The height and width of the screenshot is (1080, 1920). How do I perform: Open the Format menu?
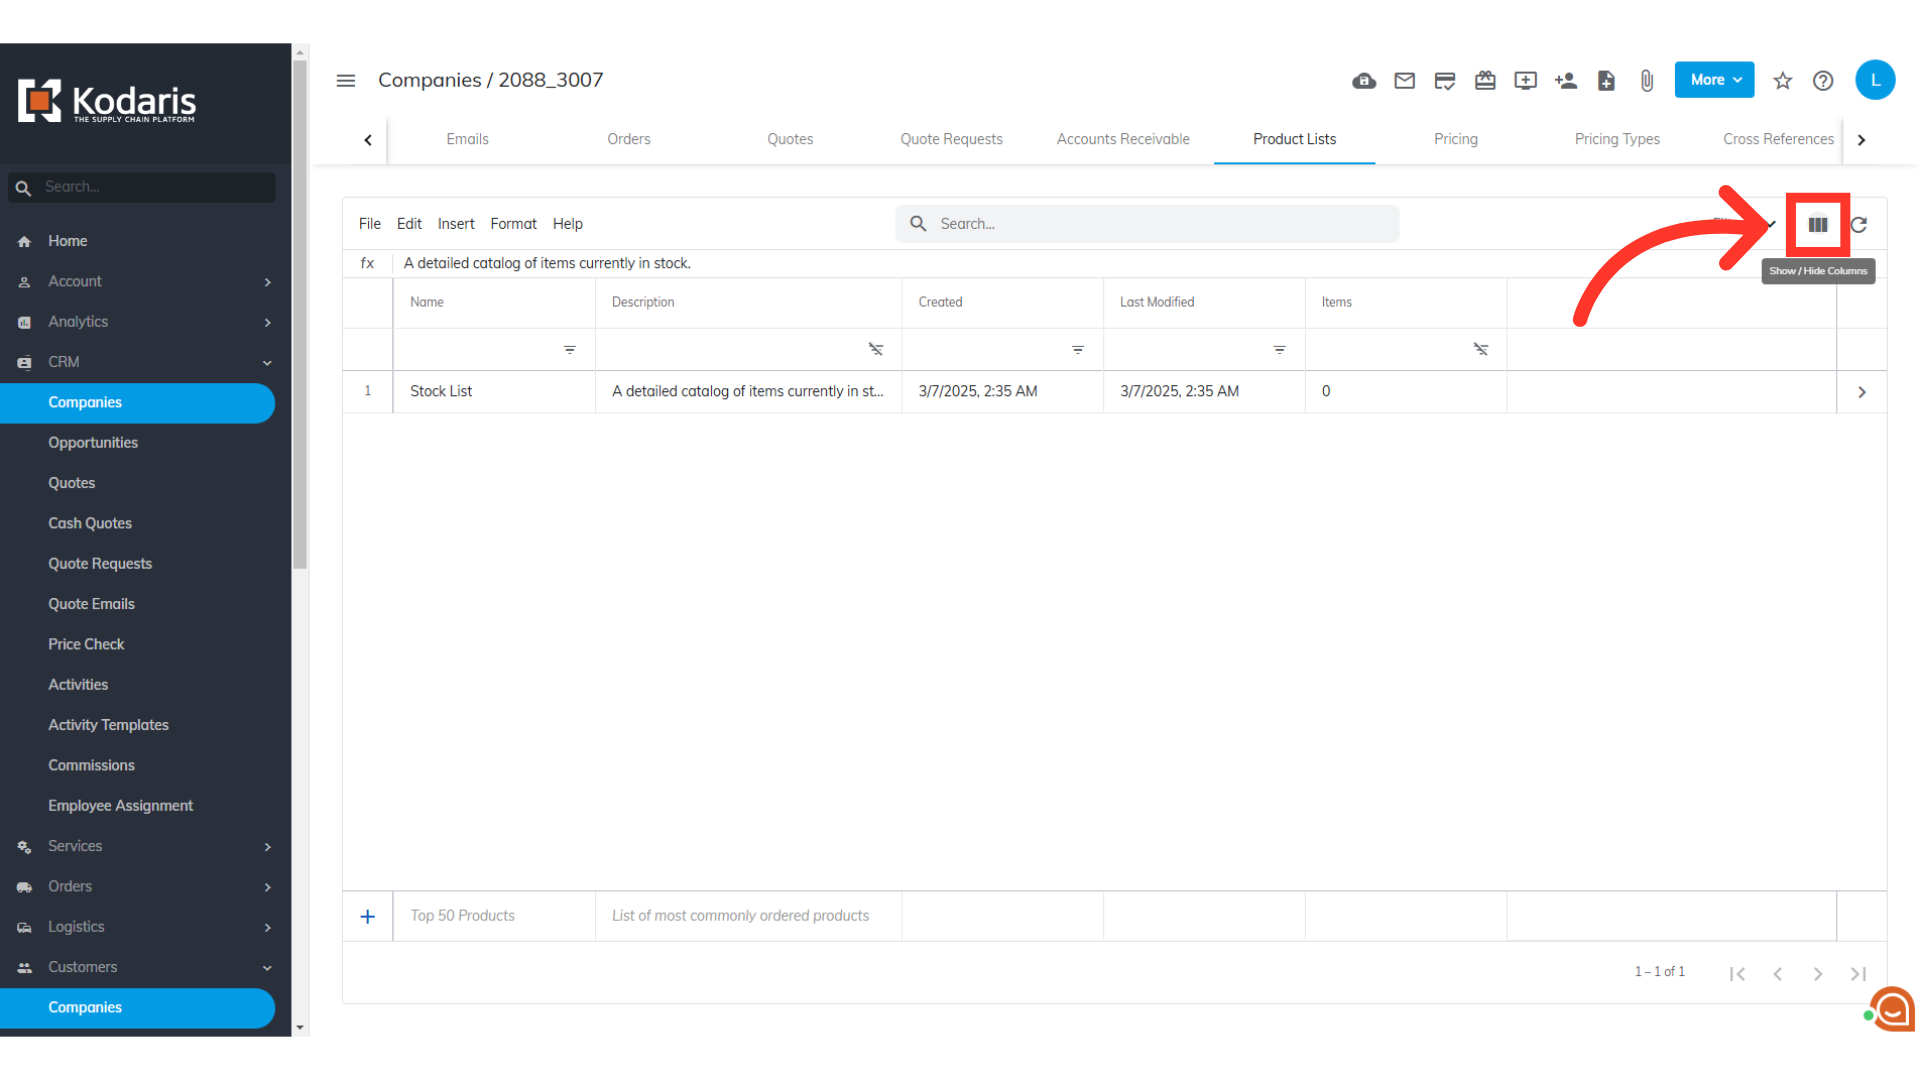point(513,224)
